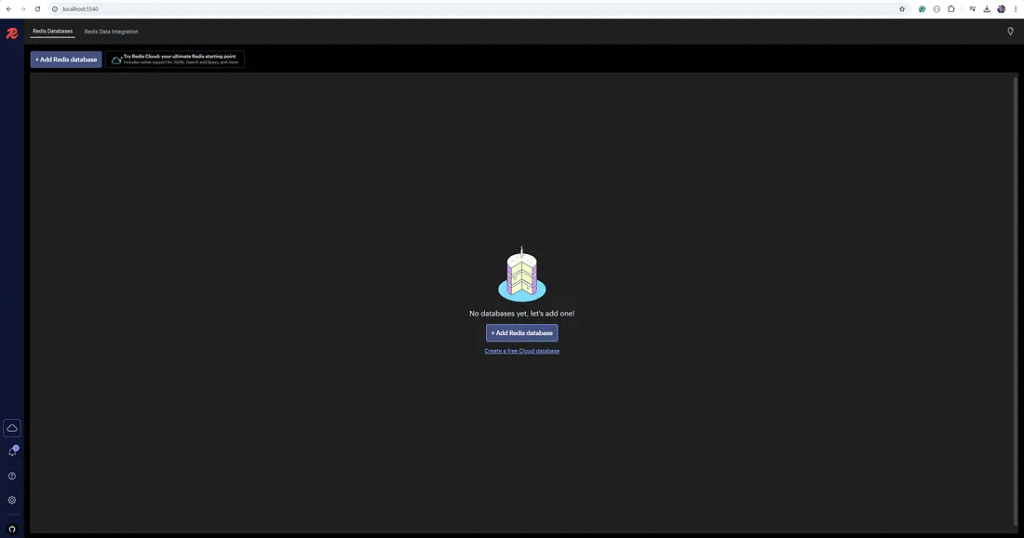
Task: Open the browser extensions puzzle icon
Action: coord(951,9)
